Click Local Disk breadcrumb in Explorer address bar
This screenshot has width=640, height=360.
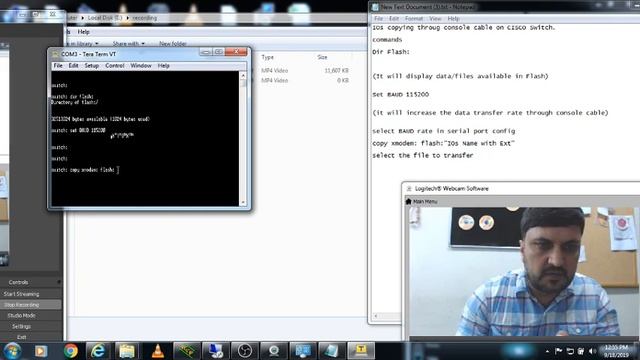tap(105, 18)
